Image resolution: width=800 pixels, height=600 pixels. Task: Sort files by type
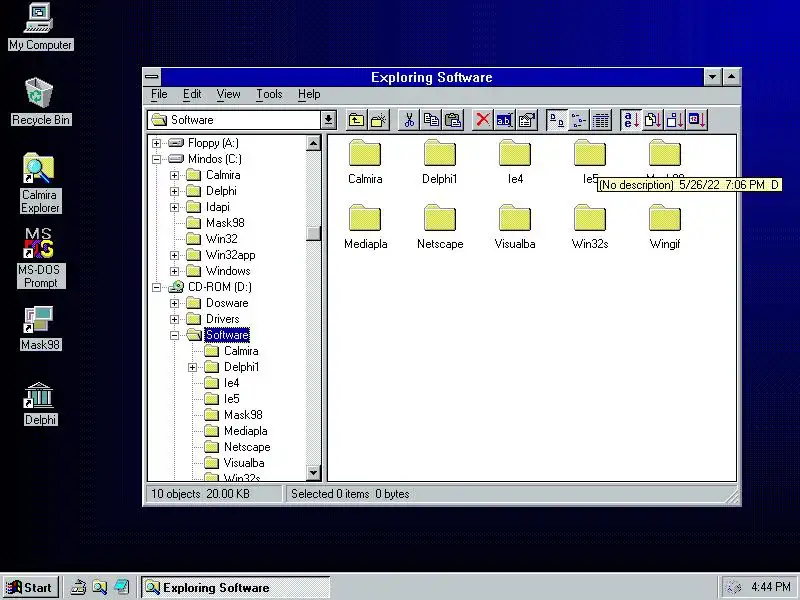(653, 120)
